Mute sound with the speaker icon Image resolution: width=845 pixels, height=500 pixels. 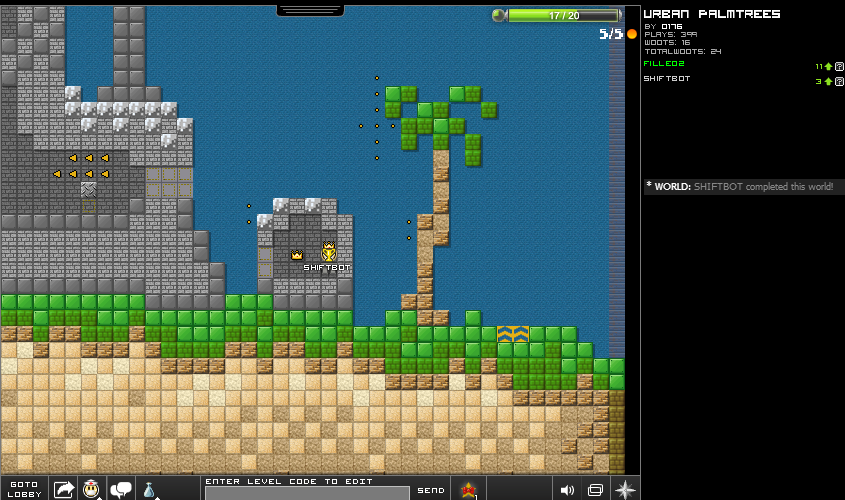point(567,490)
